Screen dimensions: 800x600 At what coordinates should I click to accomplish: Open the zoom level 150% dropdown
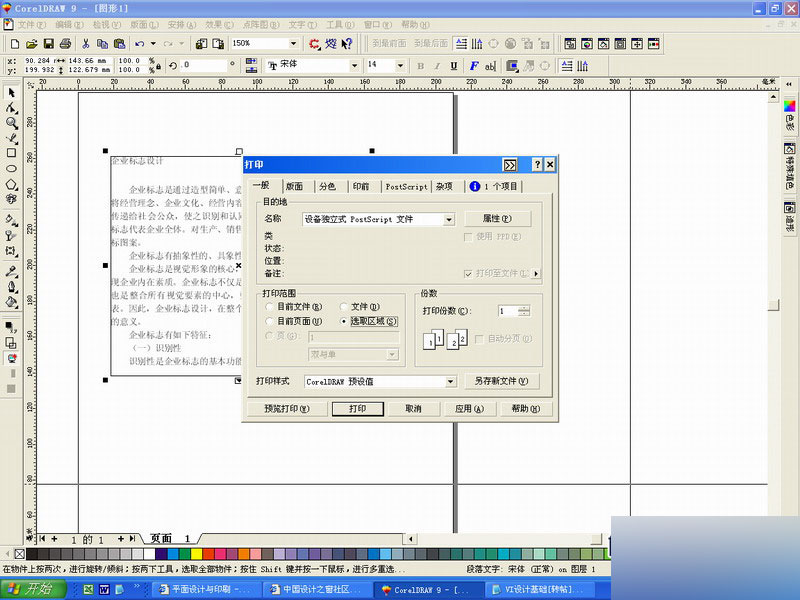pyautogui.click(x=296, y=43)
